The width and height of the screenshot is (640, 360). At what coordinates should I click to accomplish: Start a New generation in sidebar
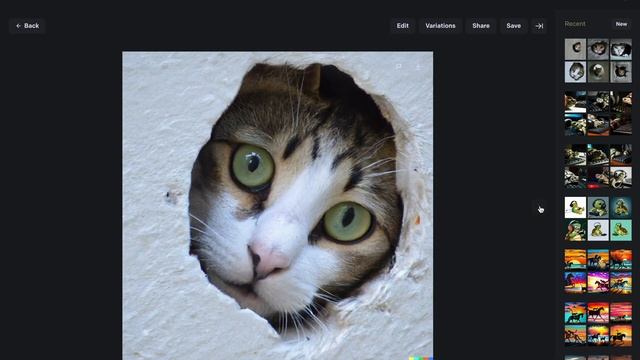coord(621,24)
